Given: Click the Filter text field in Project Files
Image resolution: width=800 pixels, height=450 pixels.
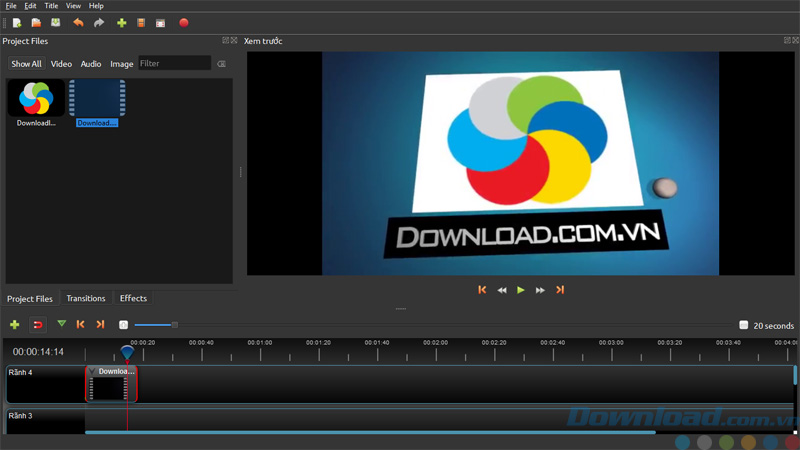Looking at the screenshot, I should pyautogui.click(x=174, y=64).
